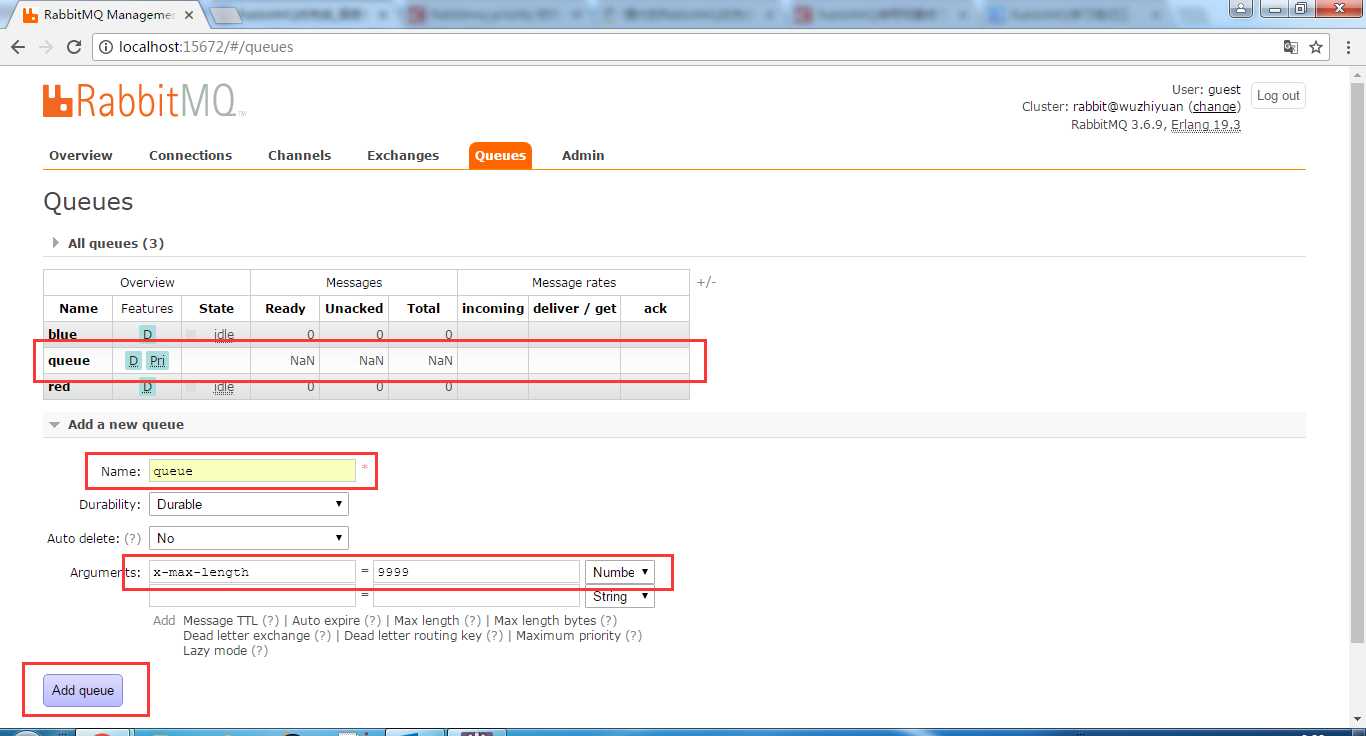
Task: Close the RabbitMQ Management tab
Action: click(x=189, y=16)
